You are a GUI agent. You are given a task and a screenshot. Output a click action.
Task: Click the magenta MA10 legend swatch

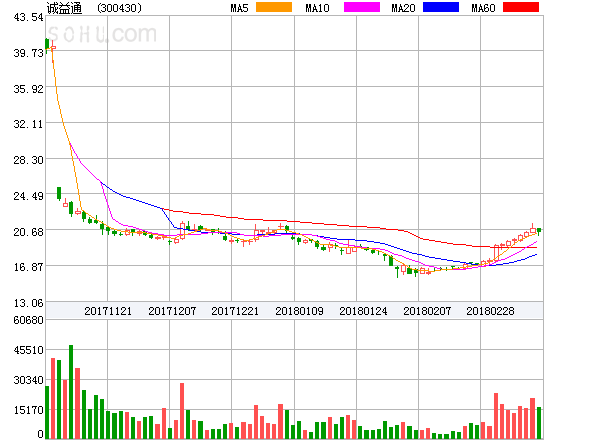tap(362, 7)
